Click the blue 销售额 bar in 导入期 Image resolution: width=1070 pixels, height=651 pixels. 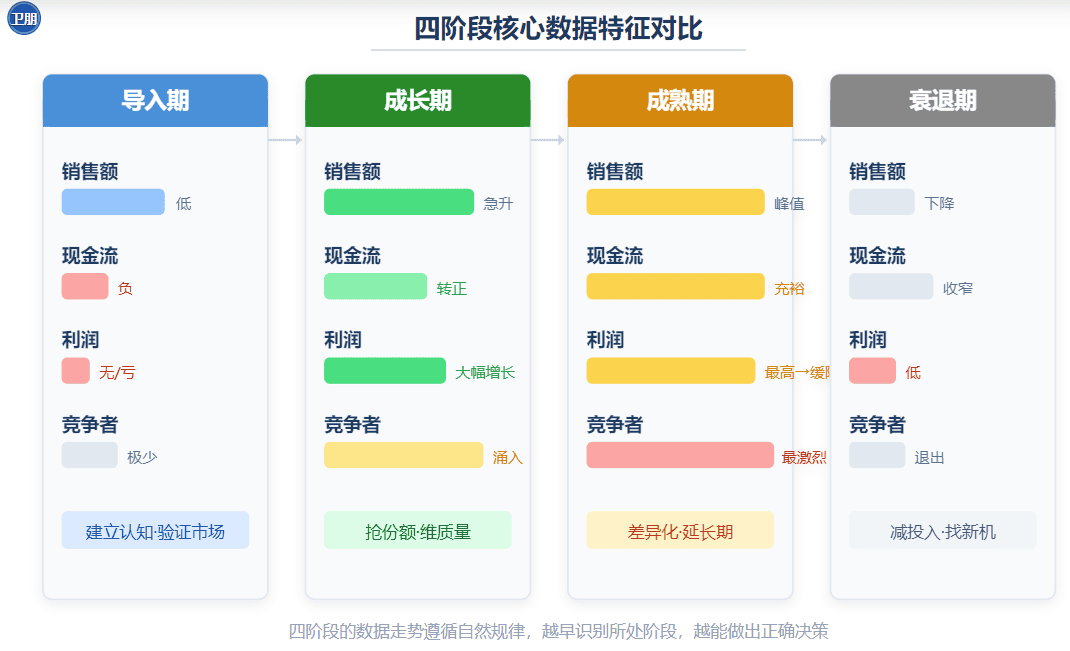click(113, 202)
